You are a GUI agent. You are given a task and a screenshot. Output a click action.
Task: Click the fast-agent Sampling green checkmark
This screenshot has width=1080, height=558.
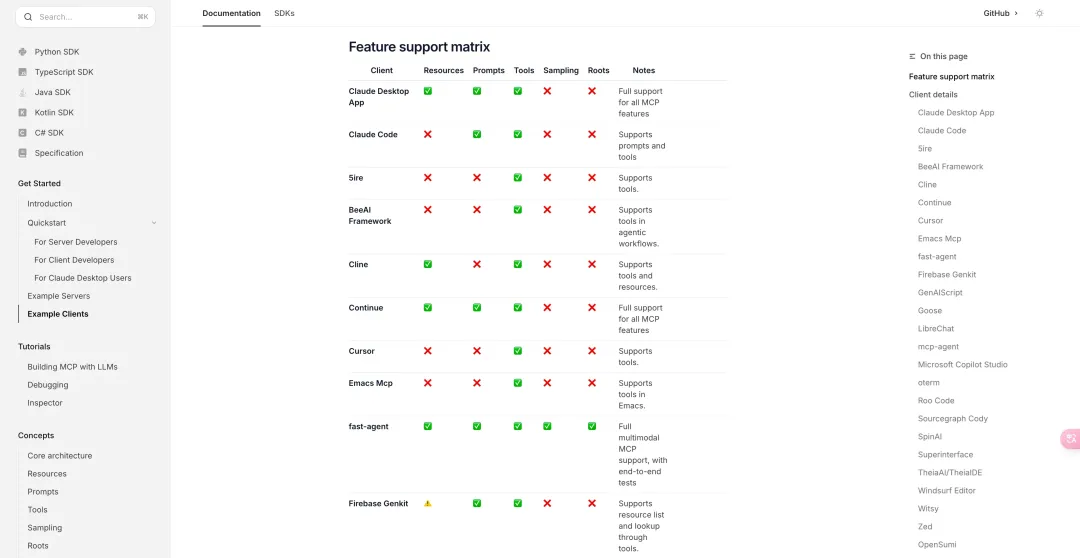click(547, 426)
